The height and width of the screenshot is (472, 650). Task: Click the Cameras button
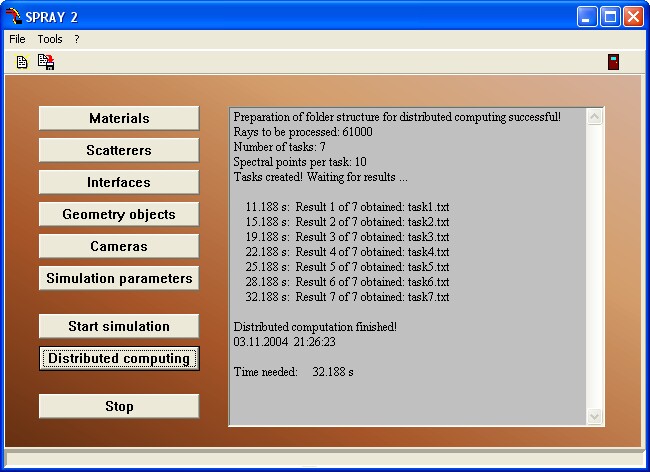pos(119,246)
